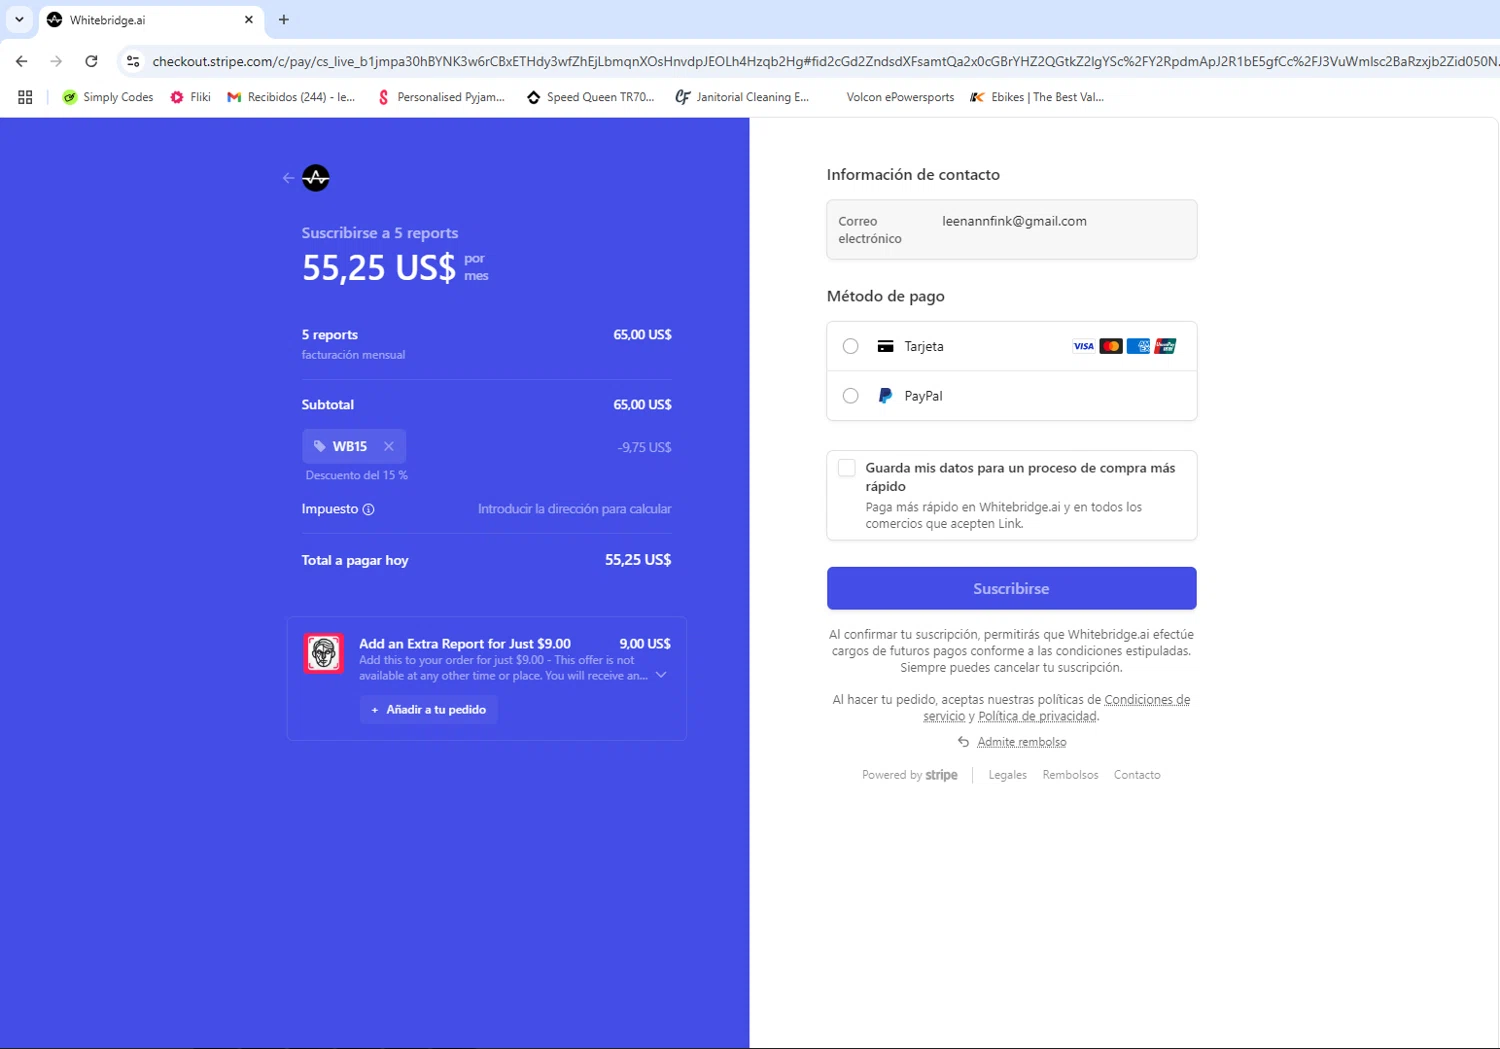Click the Visa card logo
Viewport: 1500px width, 1049px height.
[x=1083, y=346]
